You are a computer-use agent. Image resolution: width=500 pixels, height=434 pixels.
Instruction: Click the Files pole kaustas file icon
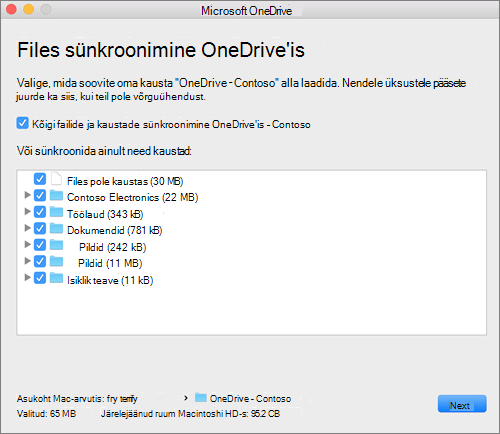(56, 179)
